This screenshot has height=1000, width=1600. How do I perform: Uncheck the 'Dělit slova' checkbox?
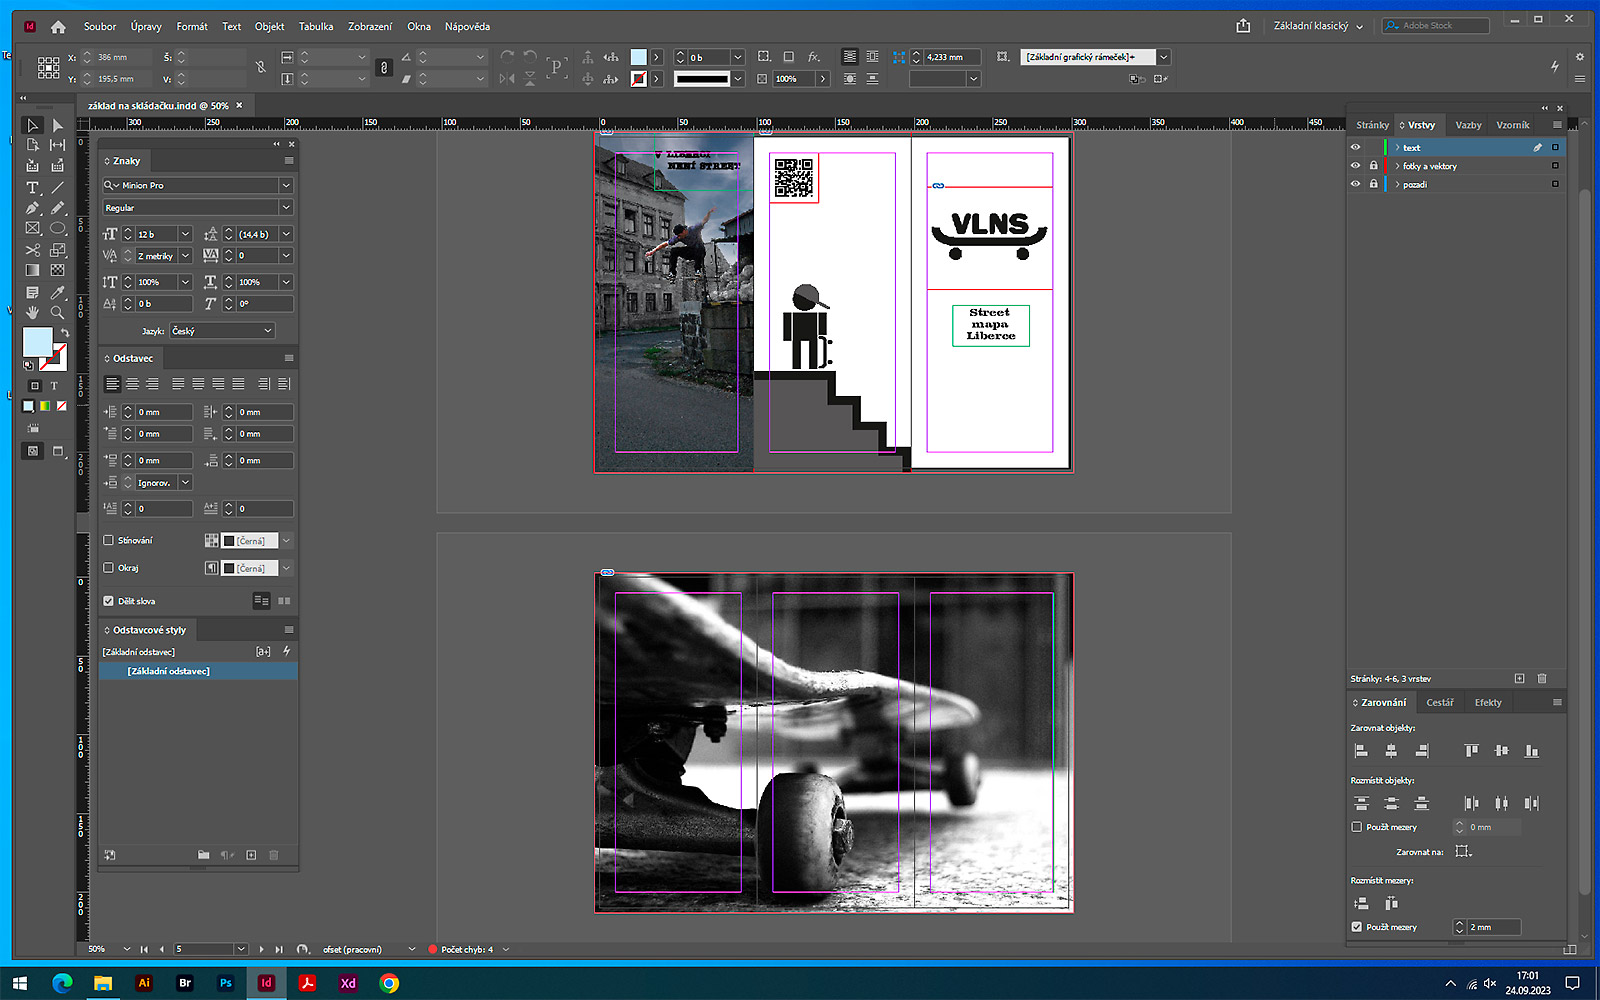pyautogui.click(x=109, y=601)
